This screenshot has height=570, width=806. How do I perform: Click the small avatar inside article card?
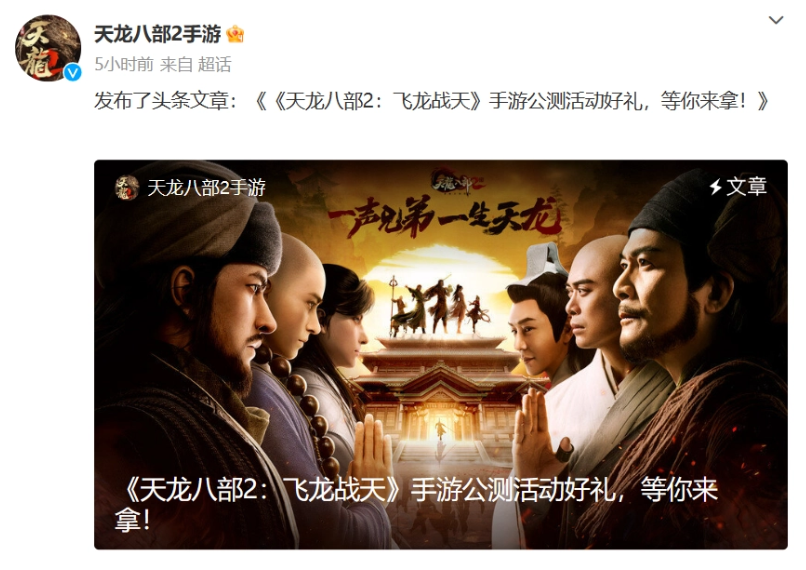point(126,188)
